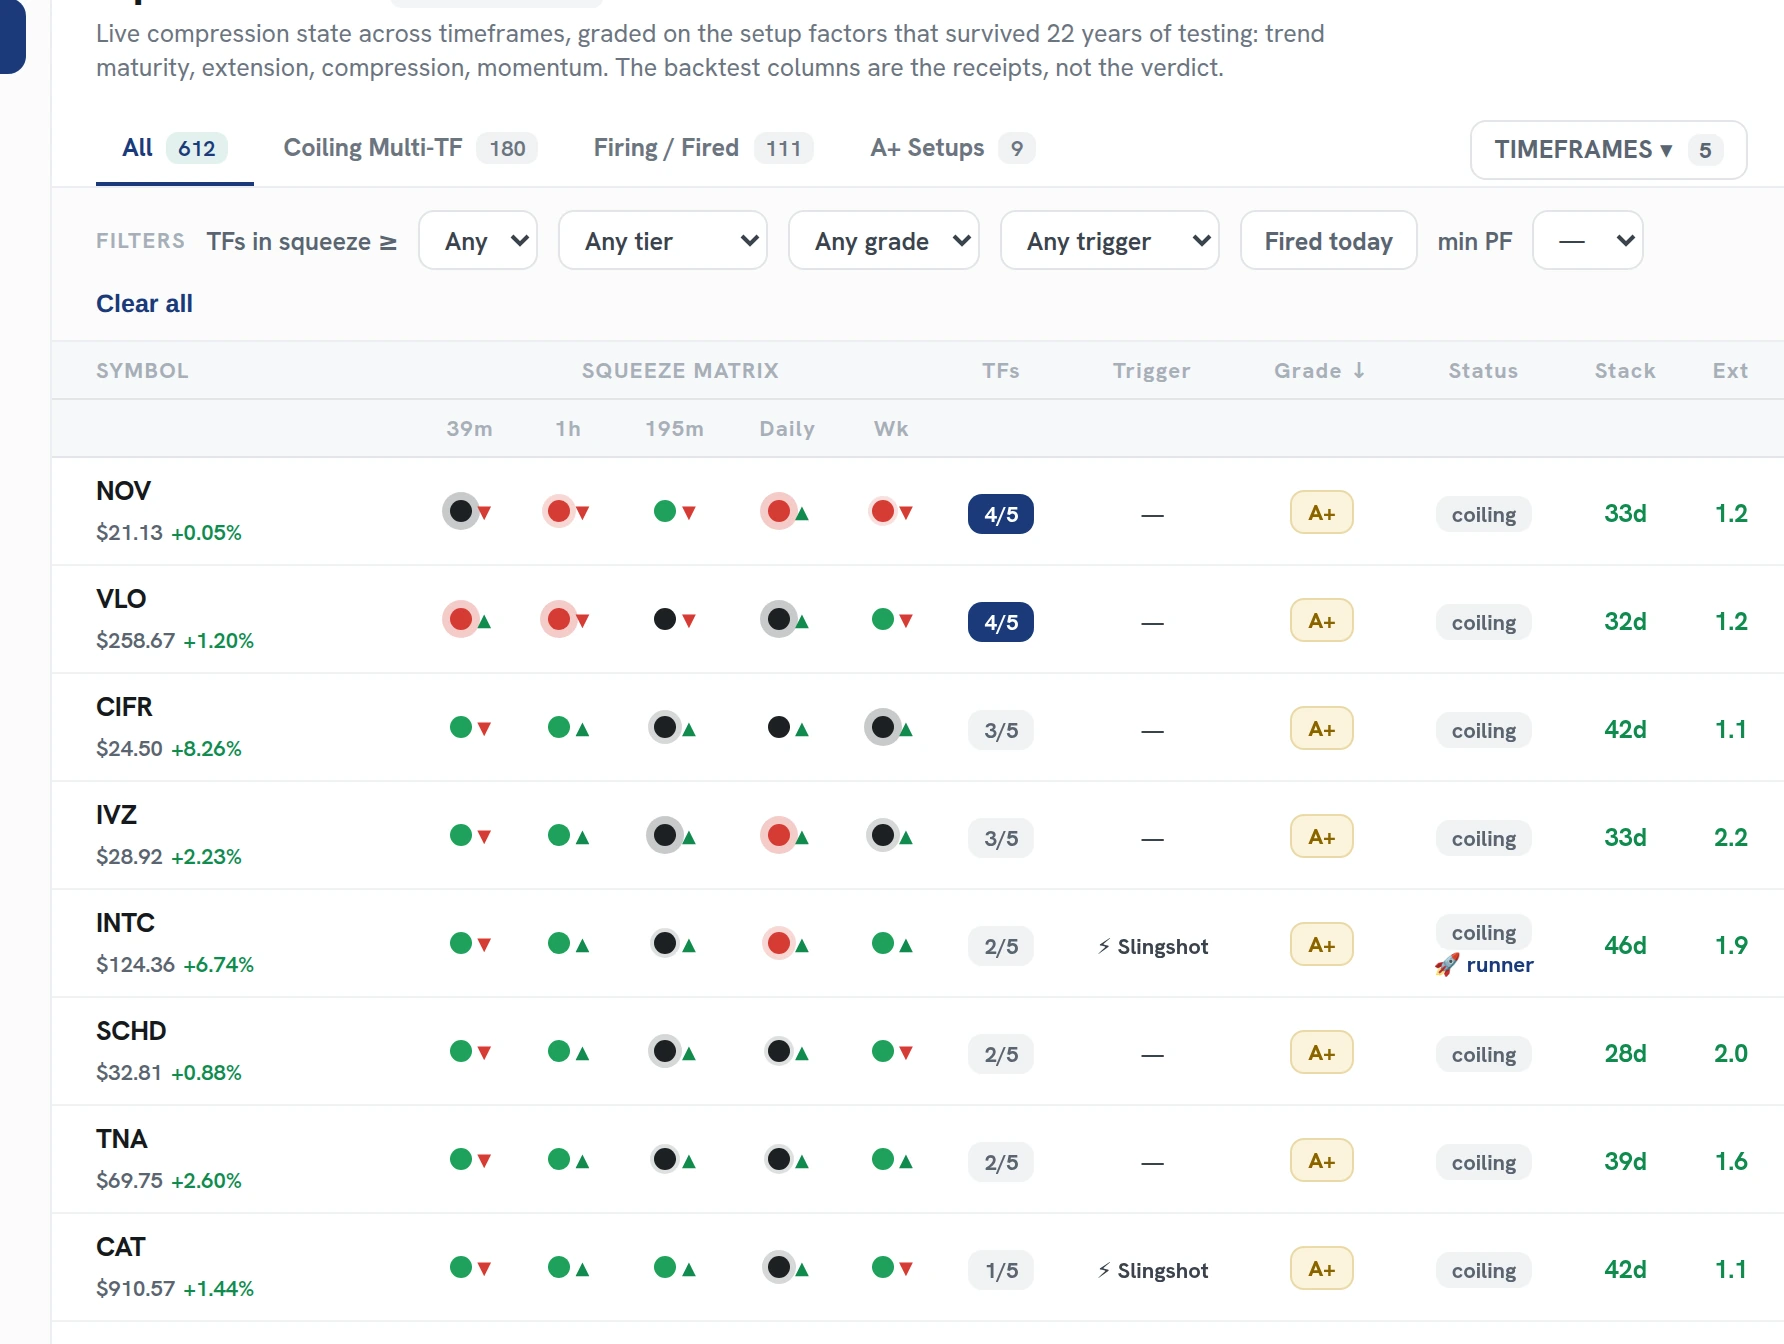Switch to Firing / Fired tab

pyautogui.click(x=703, y=148)
